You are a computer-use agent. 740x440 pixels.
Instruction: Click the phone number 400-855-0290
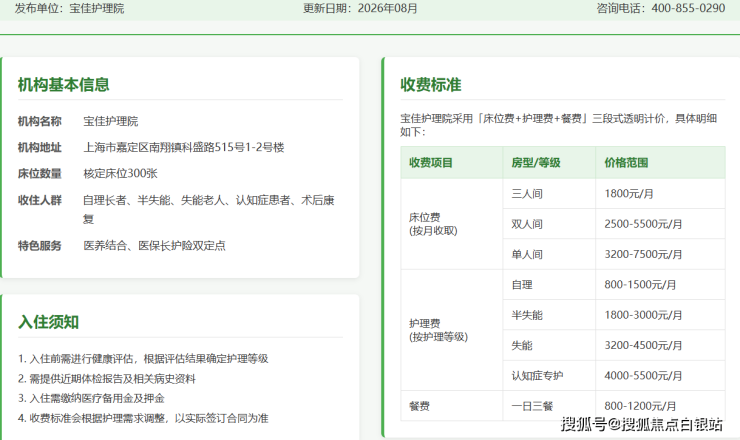688,8
